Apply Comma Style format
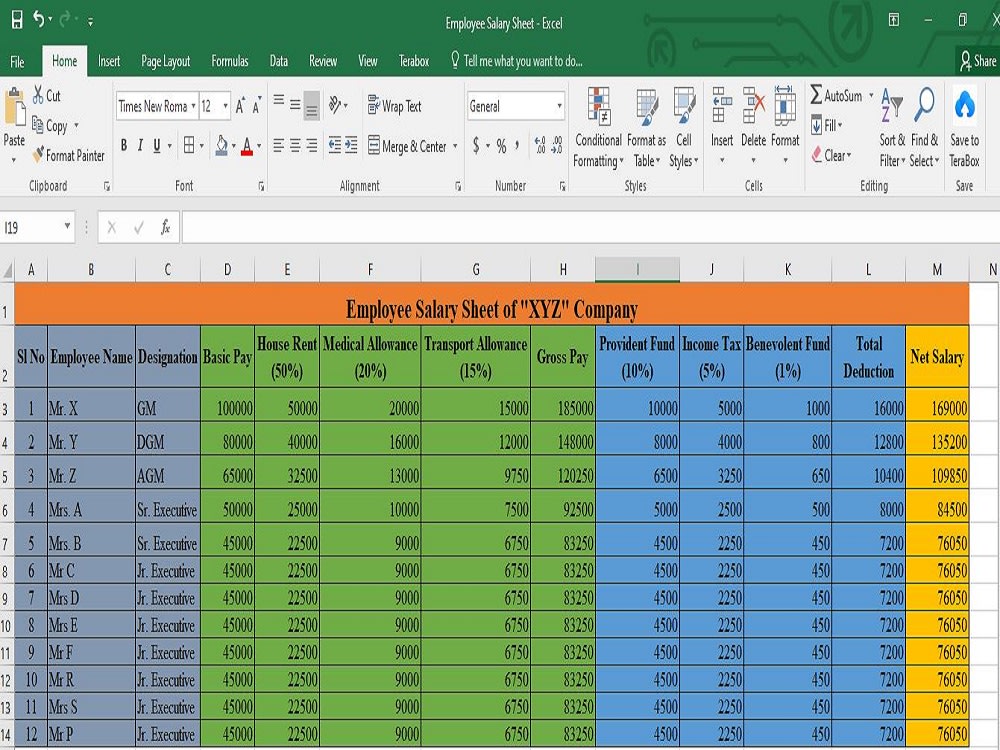This screenshot has height=750, width=1000. click(x=517, y=146)
